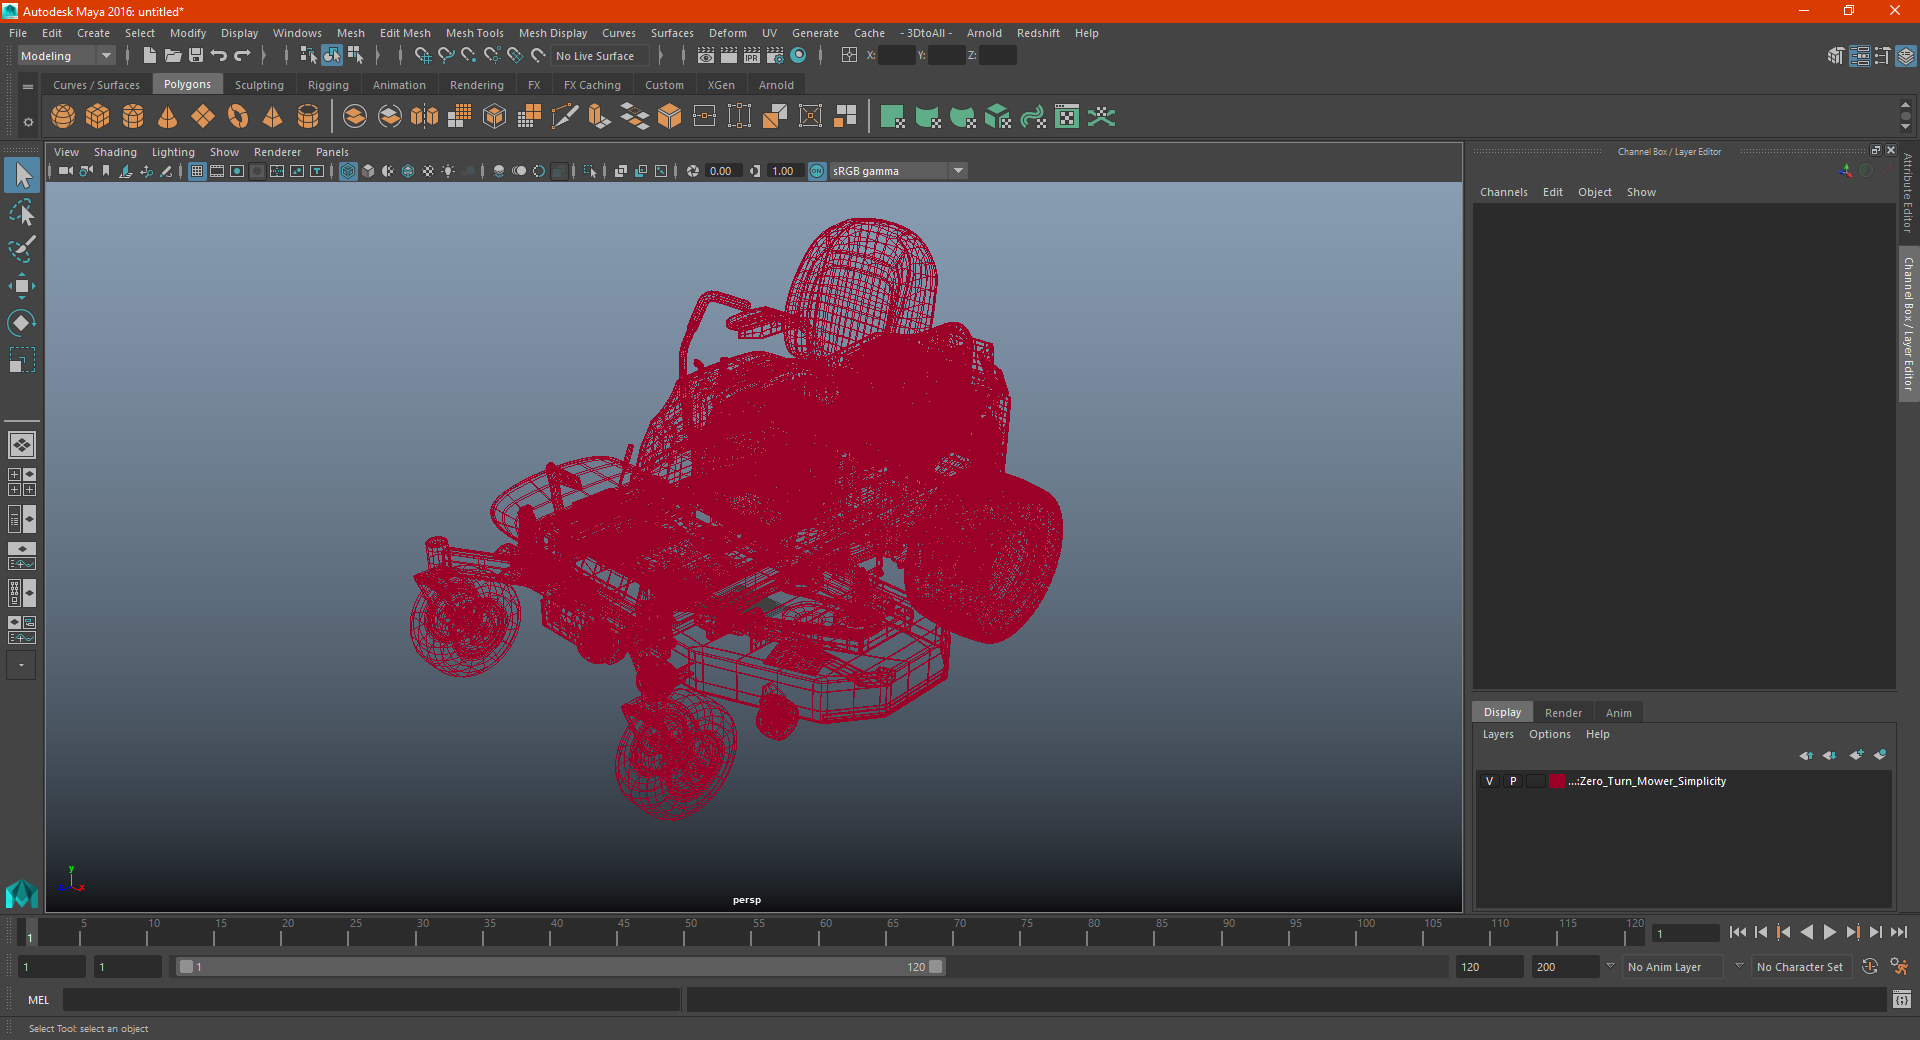Toggle snap to curves icon
Screen dimensions: 1920x1040
(446, 56)
